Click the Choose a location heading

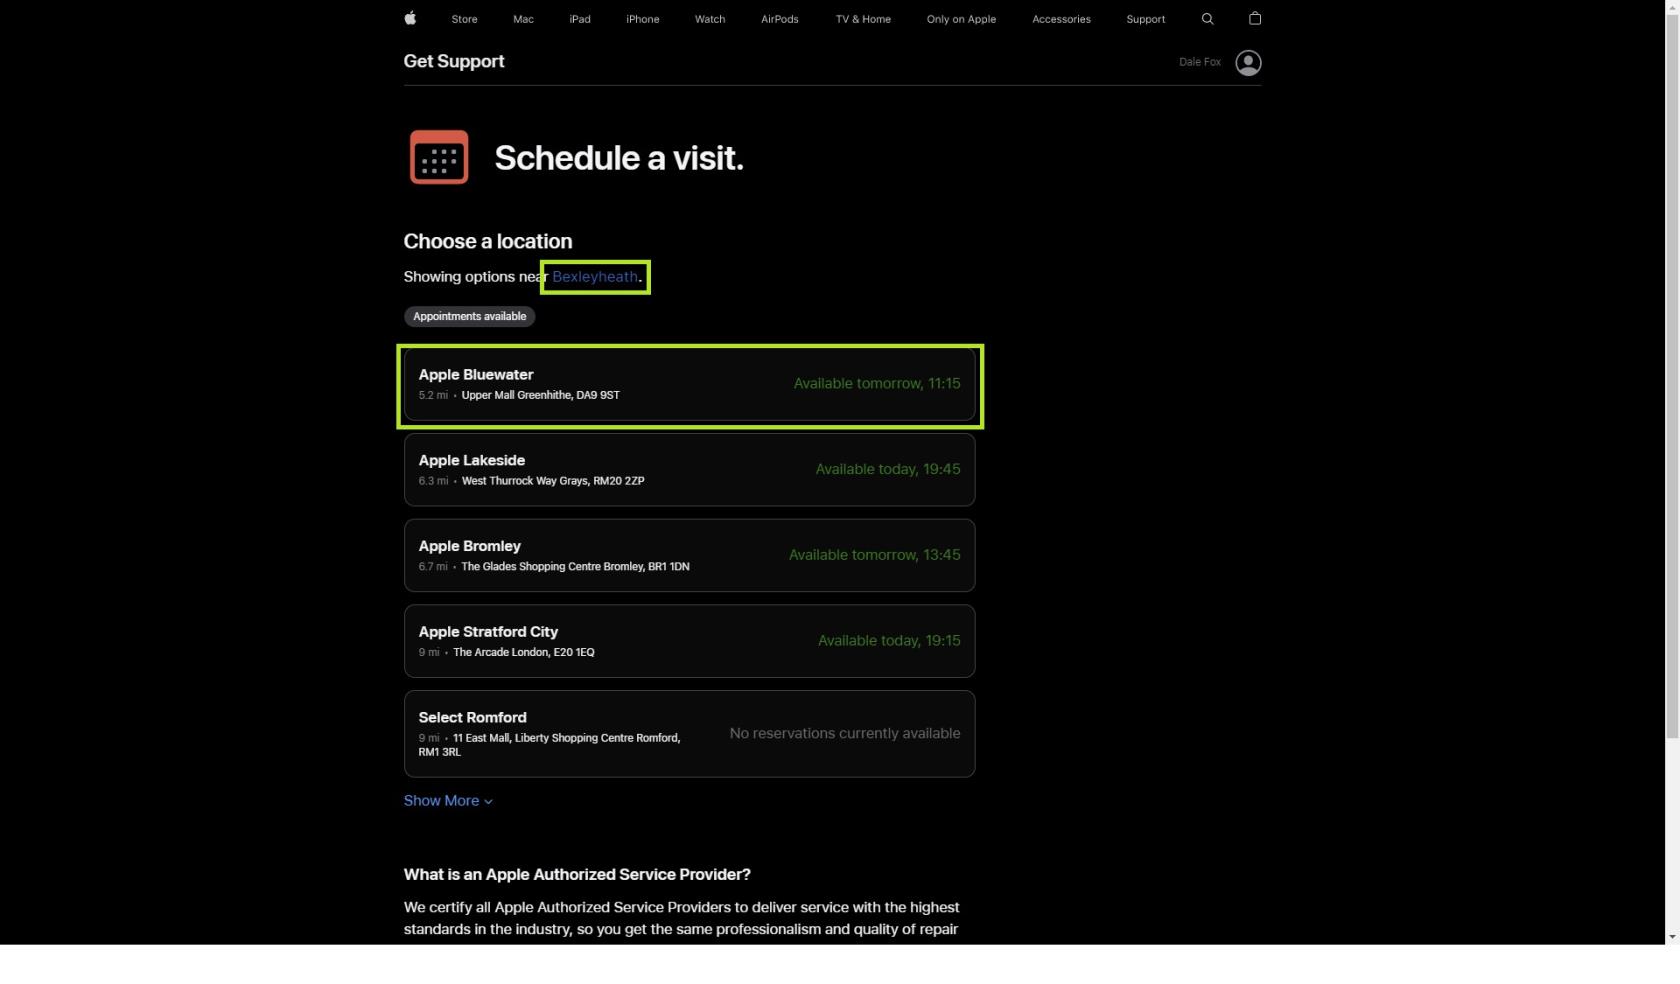point(488,241)
